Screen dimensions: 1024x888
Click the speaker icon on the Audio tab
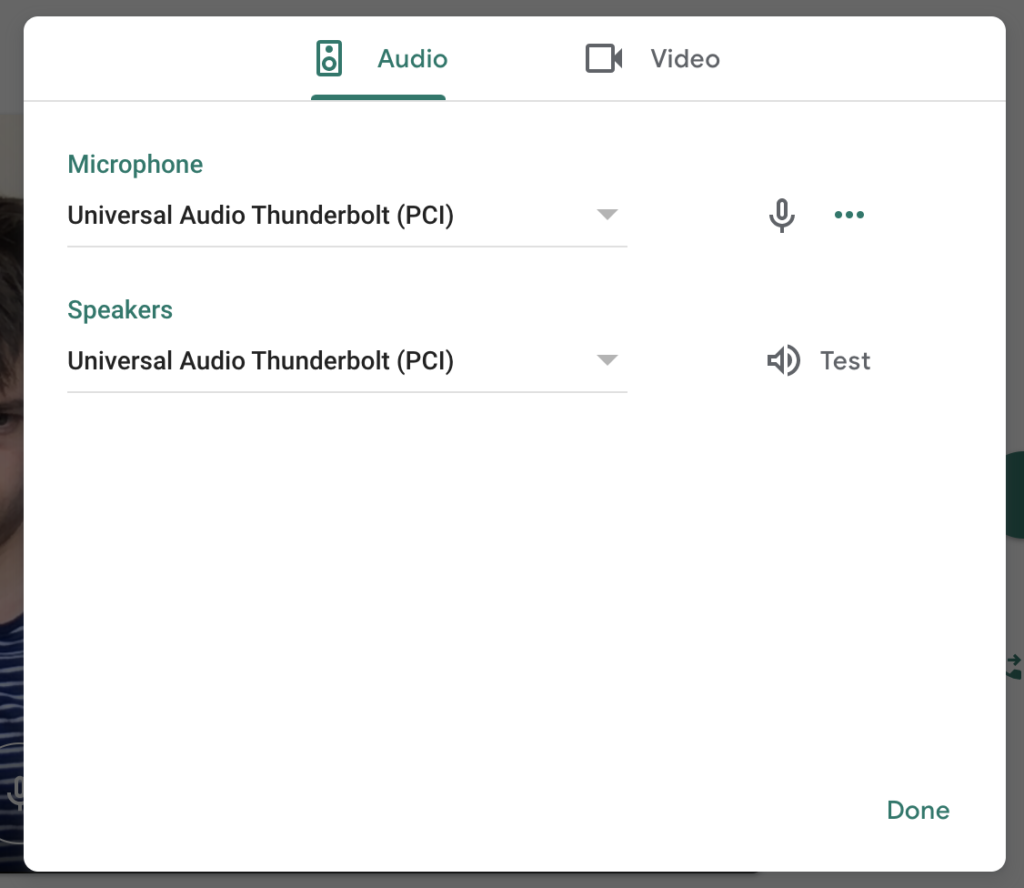coord(329,59)
